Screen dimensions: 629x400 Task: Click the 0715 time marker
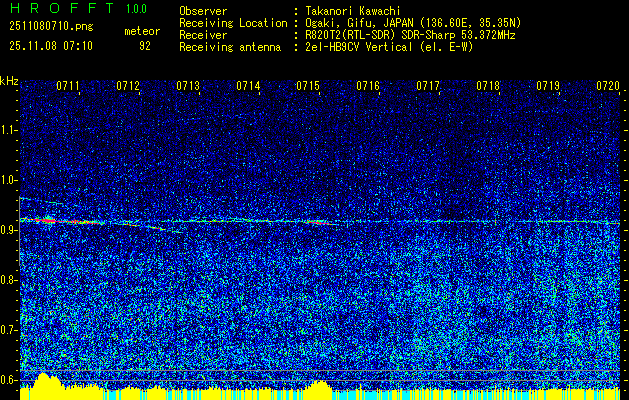(x=308, y=86)
